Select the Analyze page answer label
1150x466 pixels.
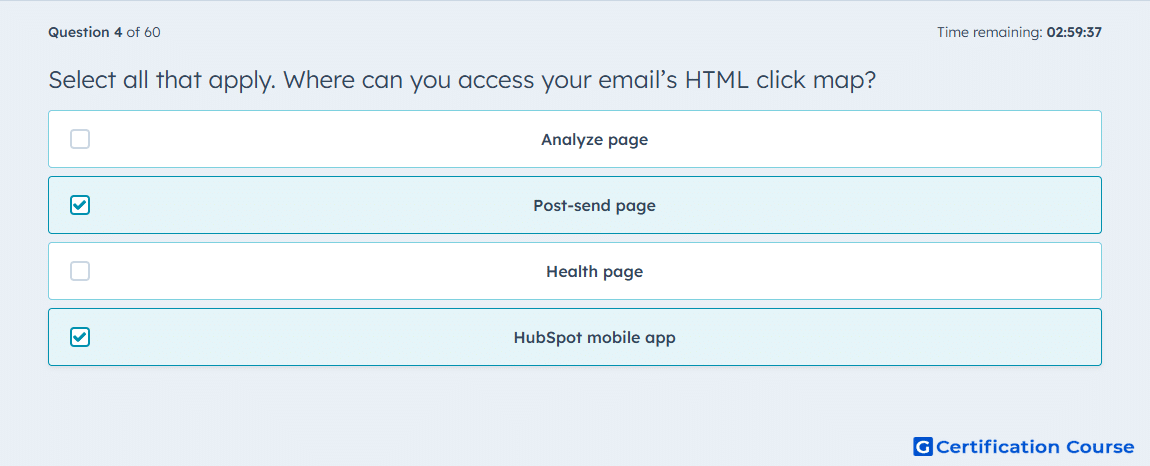tap(594, 139)
